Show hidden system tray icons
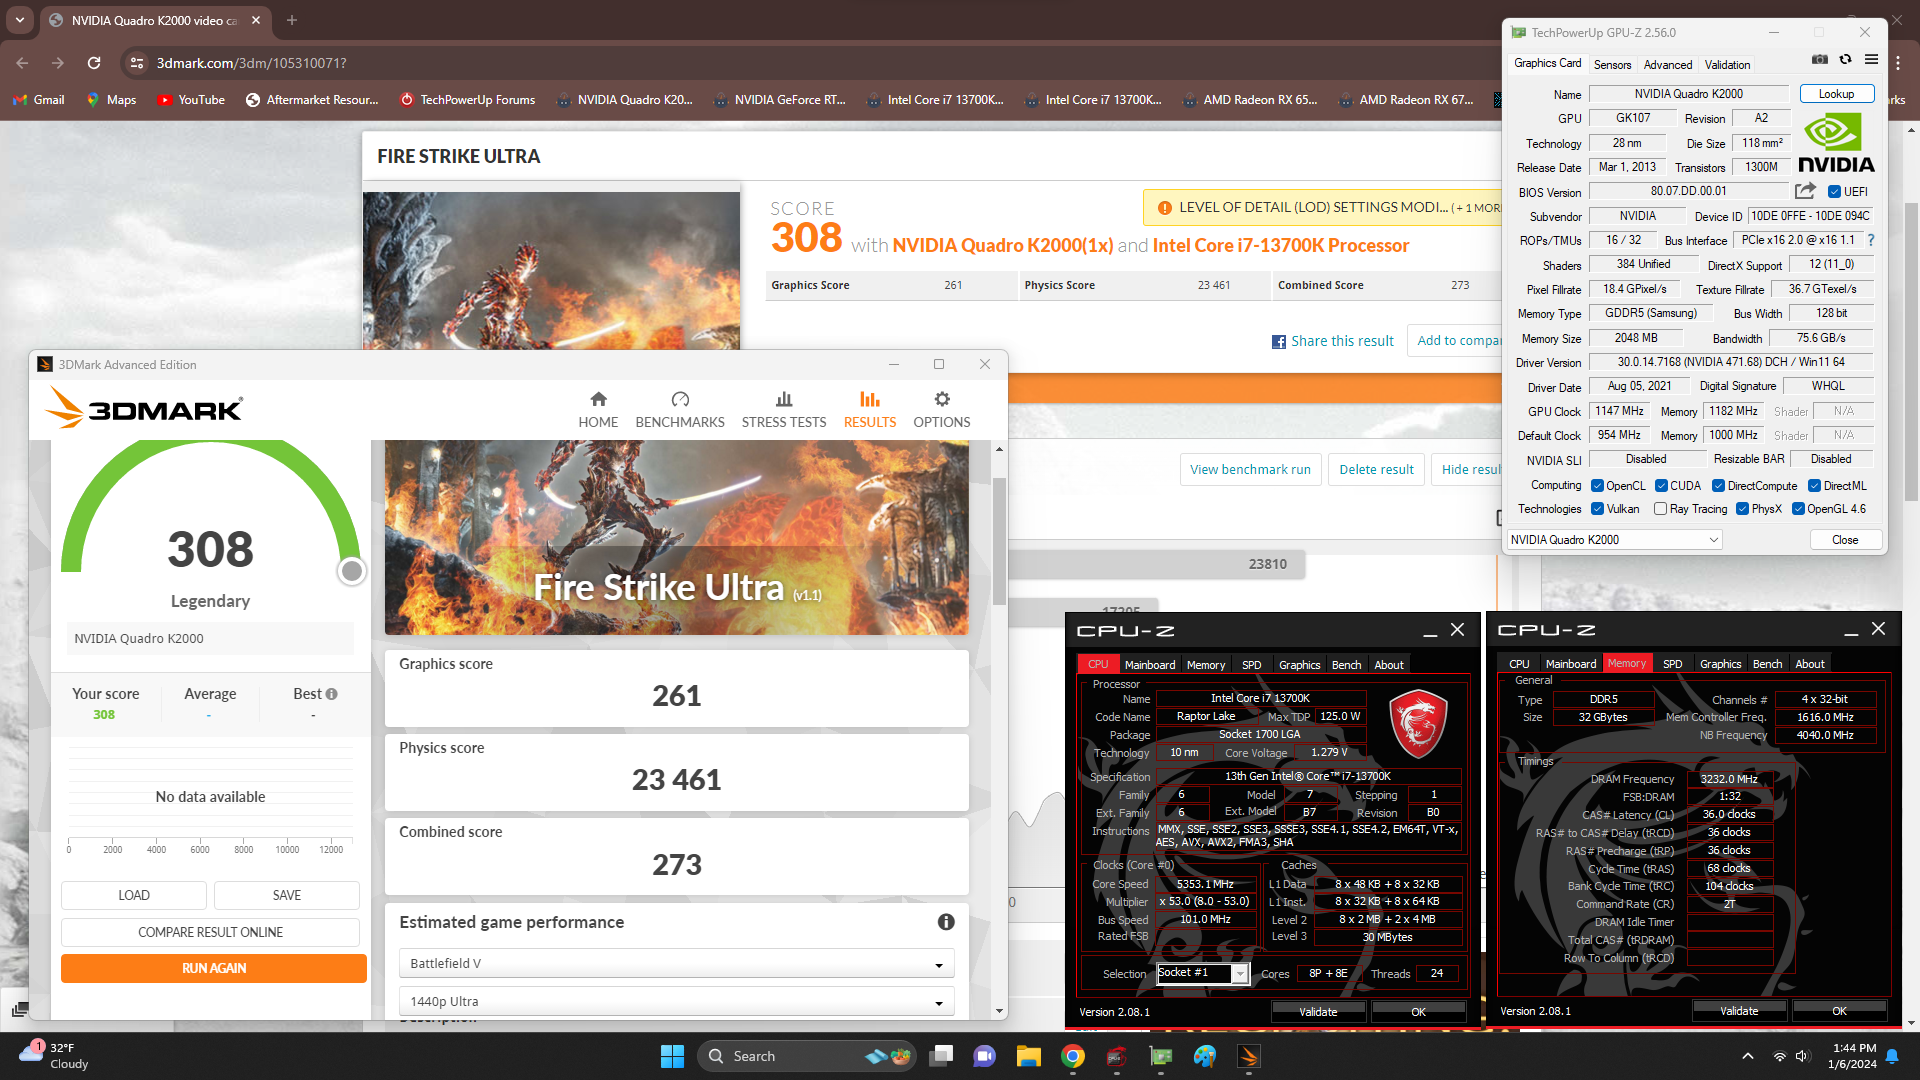 [1748, 1056]
